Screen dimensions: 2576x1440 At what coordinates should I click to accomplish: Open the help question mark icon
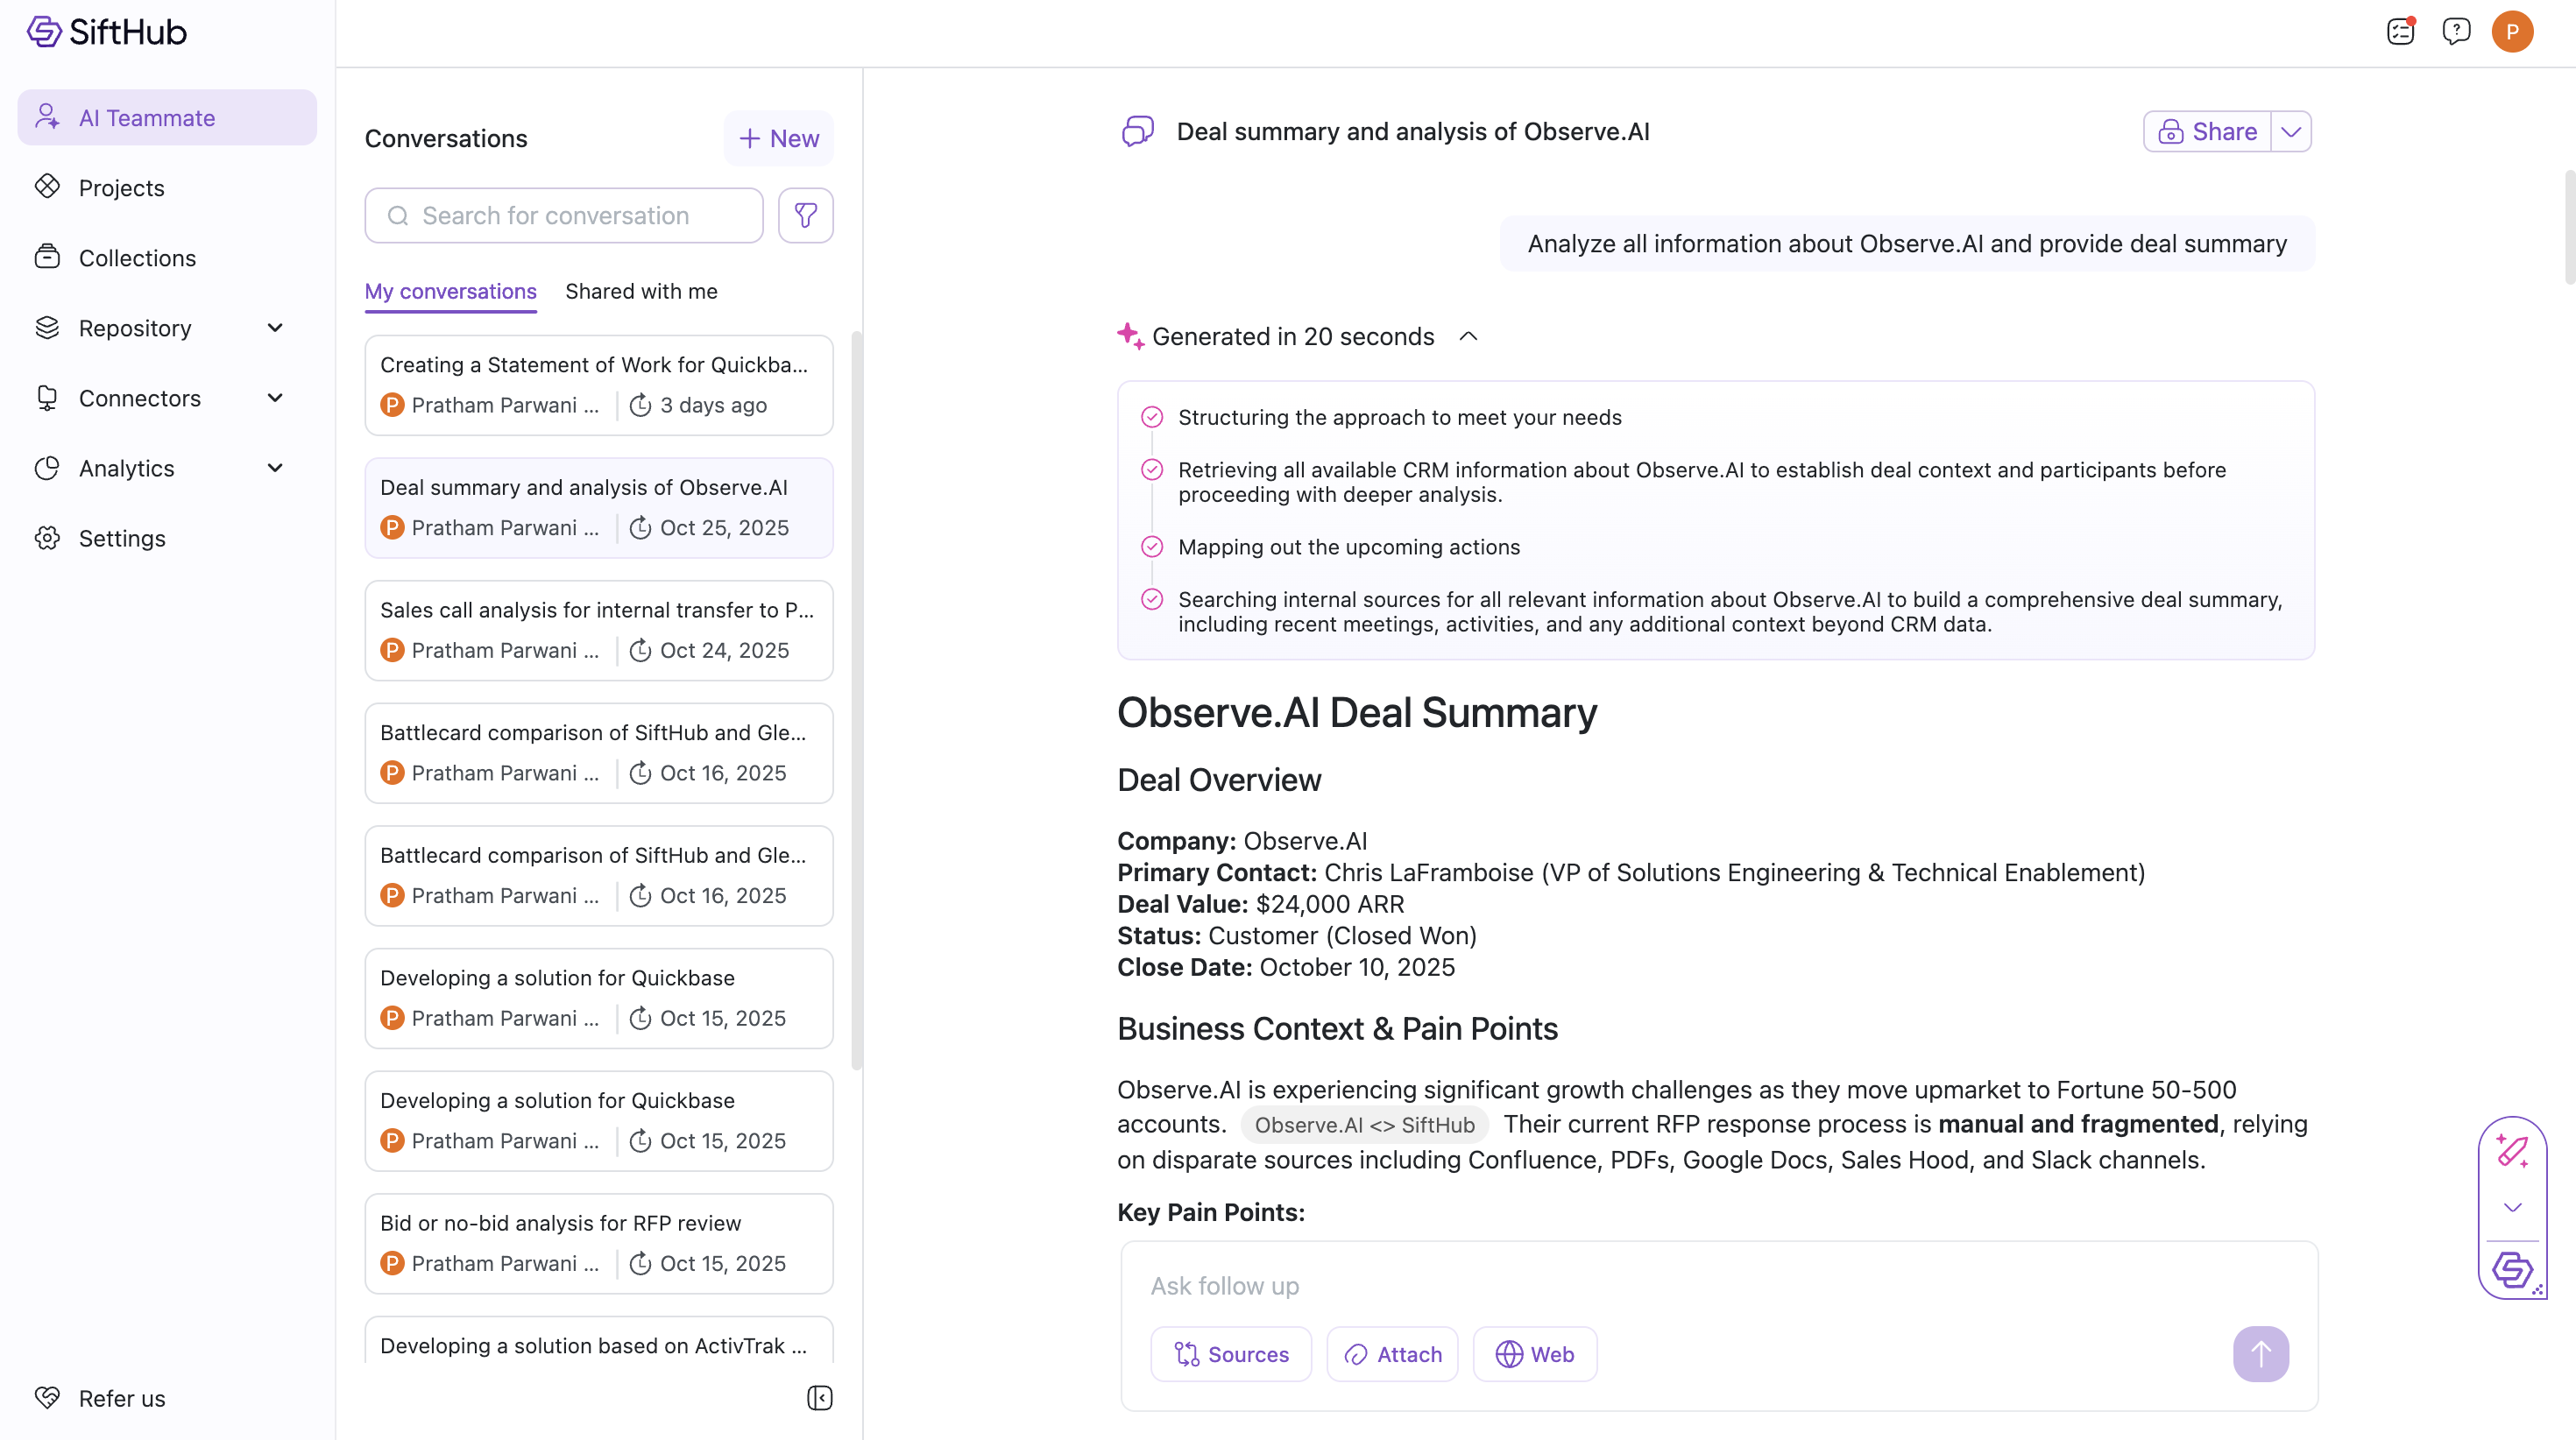(2455, 32)
